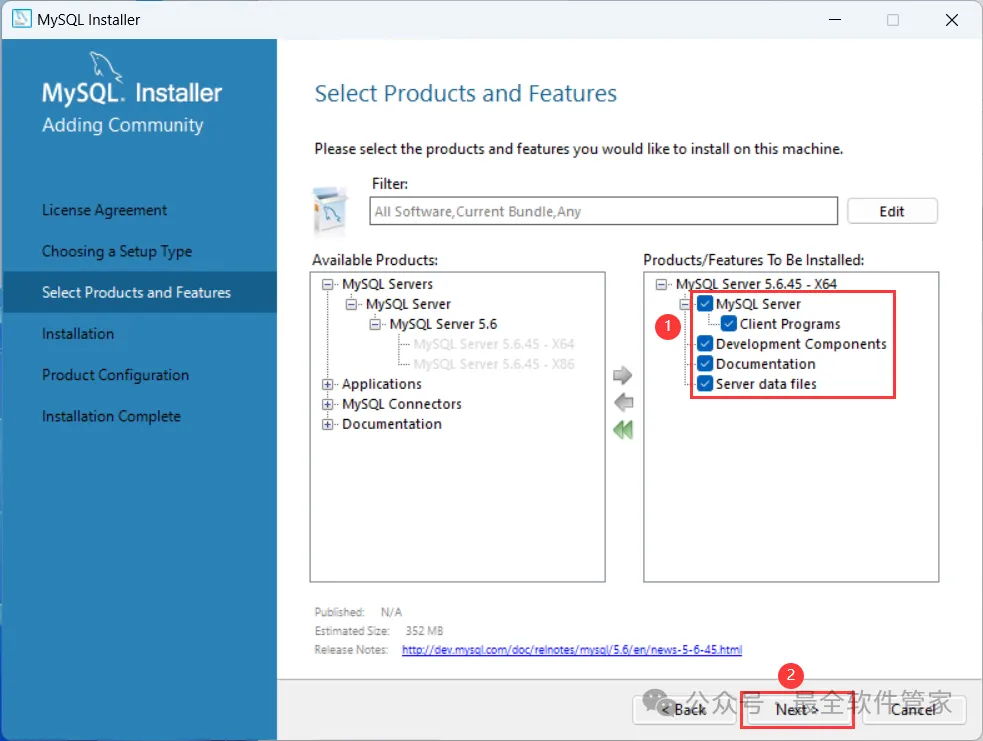This screenshot has height=741, width=983.
Task: Collapse the MySQL Server 5.6 node
Action: click(x=375, y=325)
